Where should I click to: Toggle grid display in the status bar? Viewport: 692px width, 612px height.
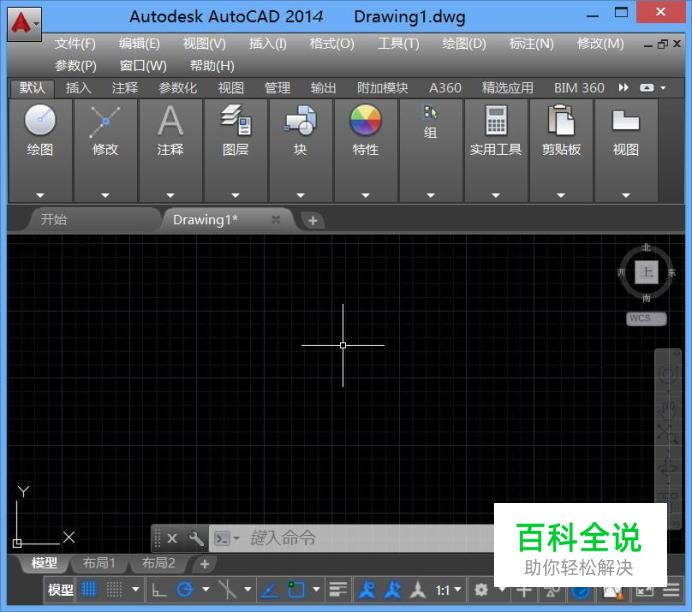coord(89,590)
